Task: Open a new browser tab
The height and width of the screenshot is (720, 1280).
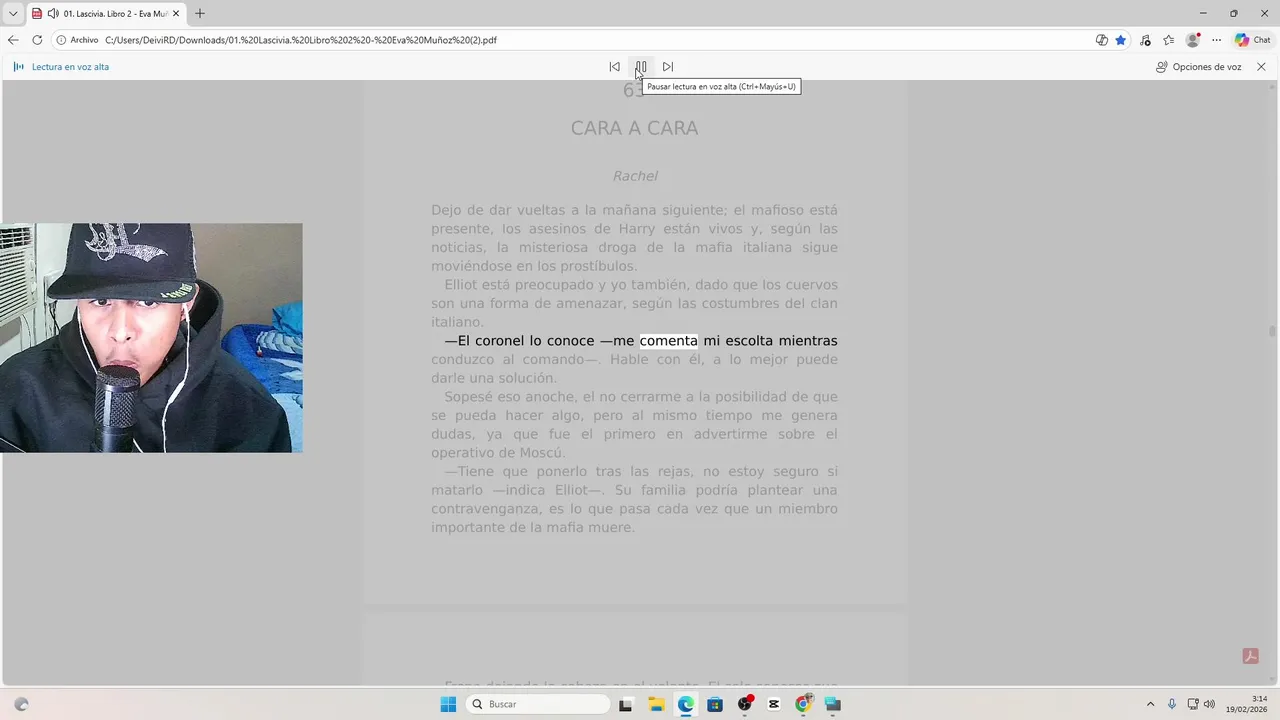Action: tap(200, 14)
